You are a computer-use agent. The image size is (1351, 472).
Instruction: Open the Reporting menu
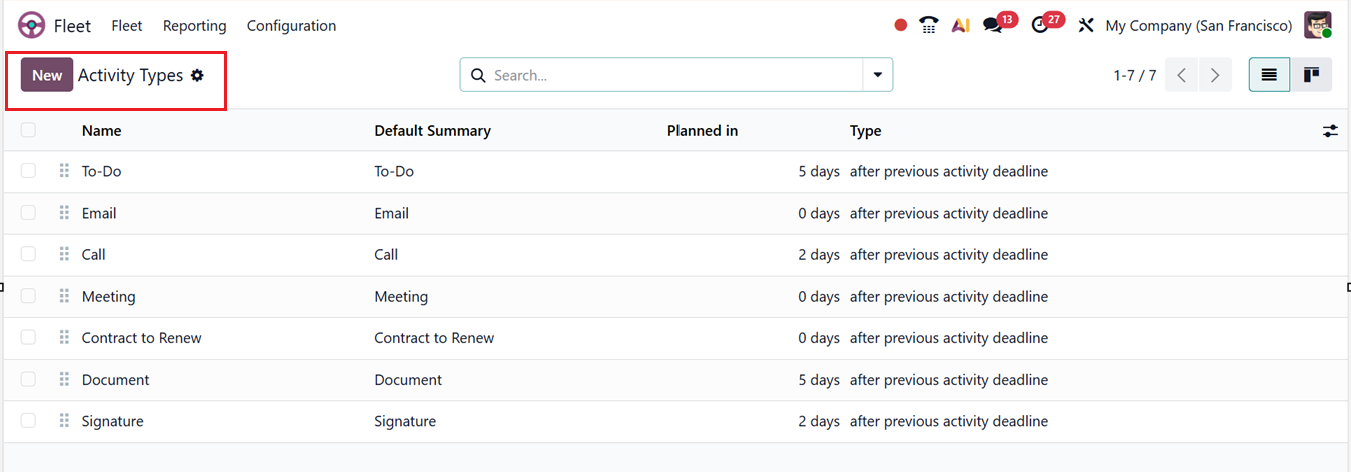click(194, 25)
